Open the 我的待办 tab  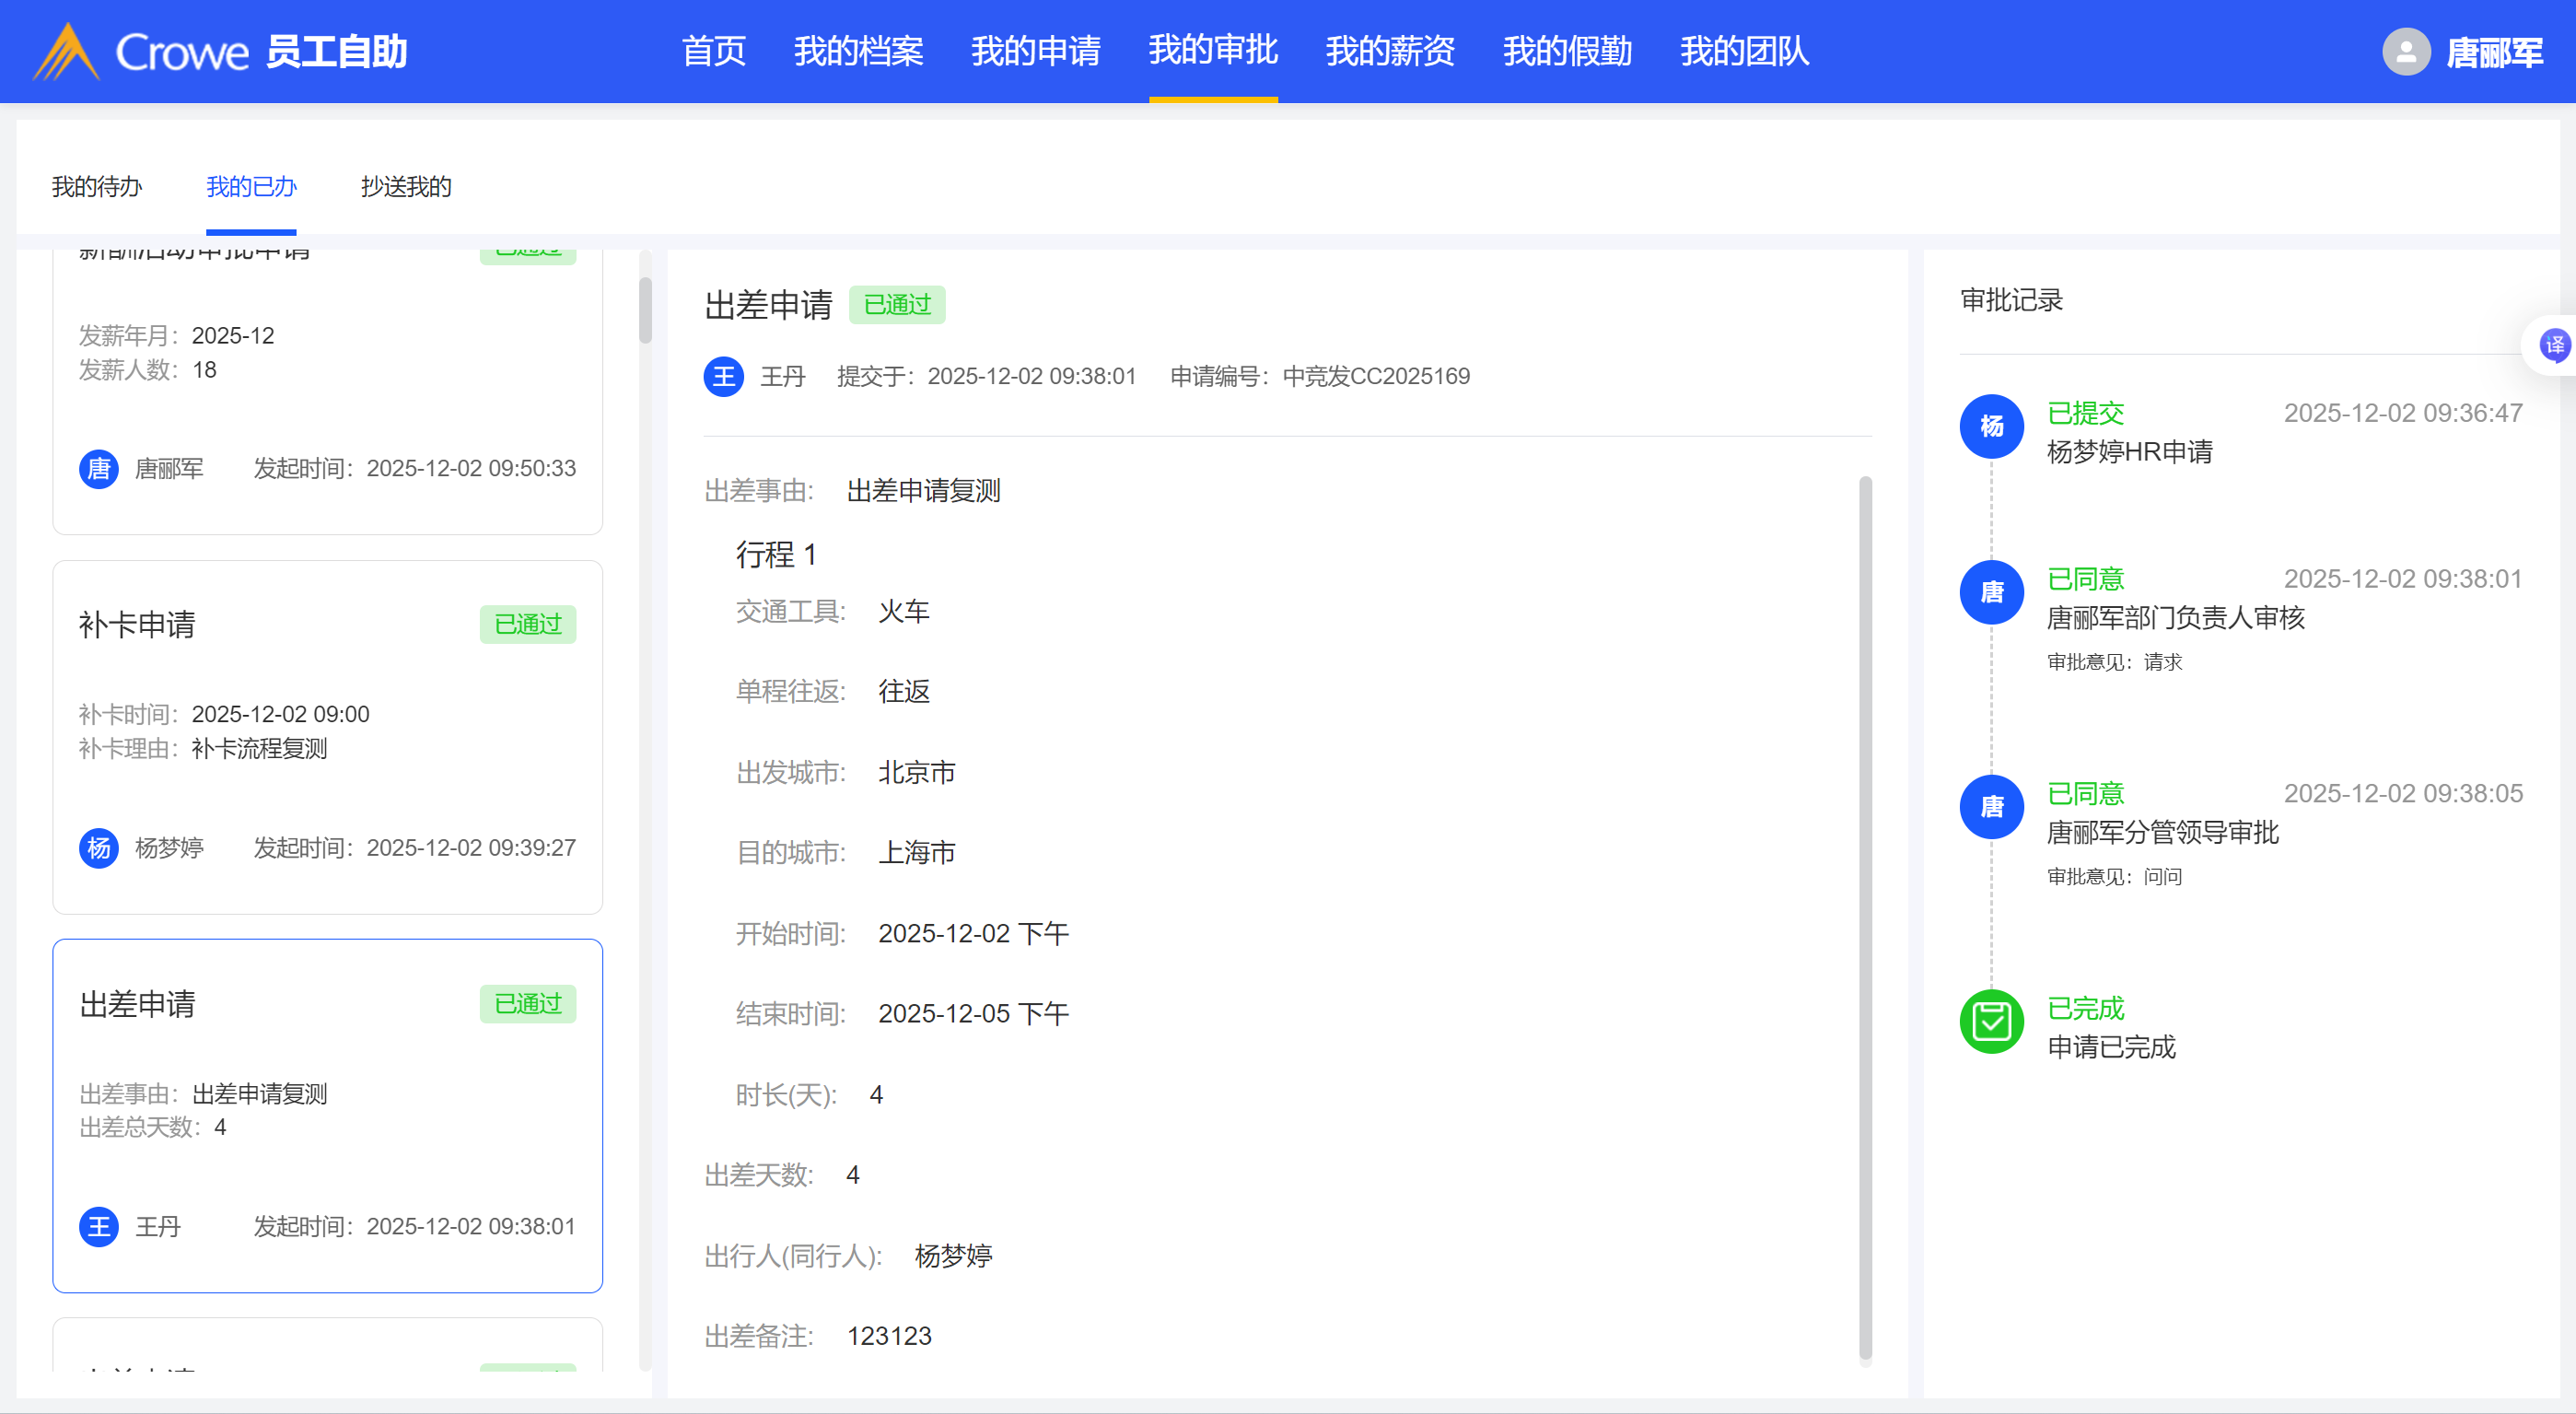pyautogui.click(x=97, y=187)
